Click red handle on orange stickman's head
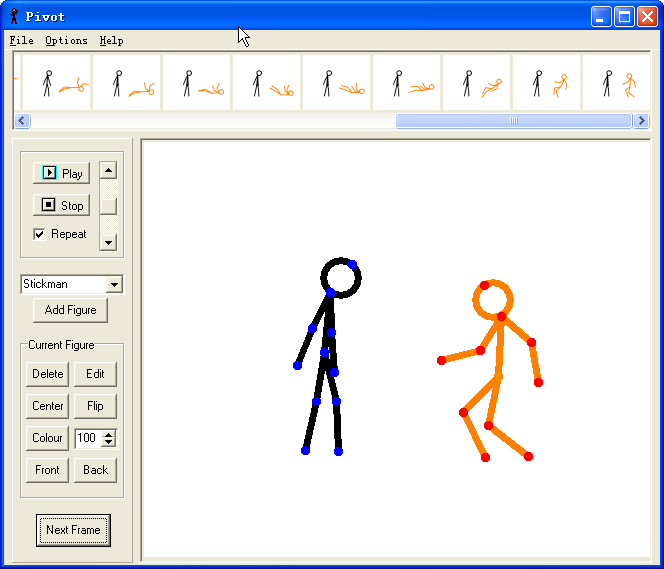This screenshot has width=664, height=569. point(484,286)
